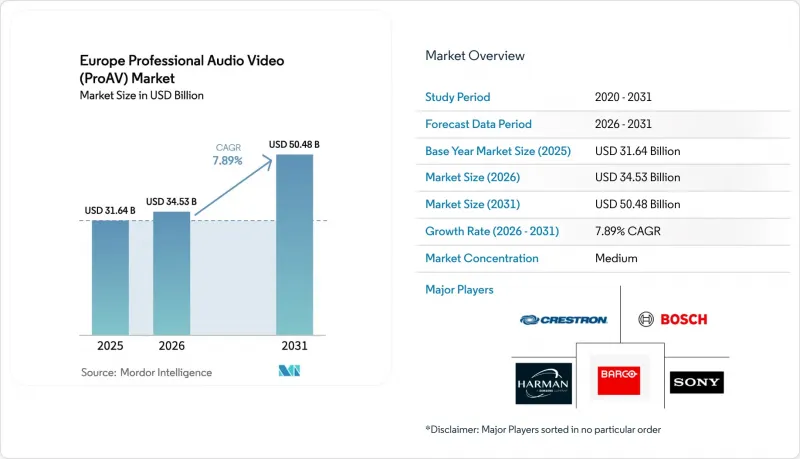Click the 2026 axis label
This screenshot has height=459, width=800.
[171, 346]
